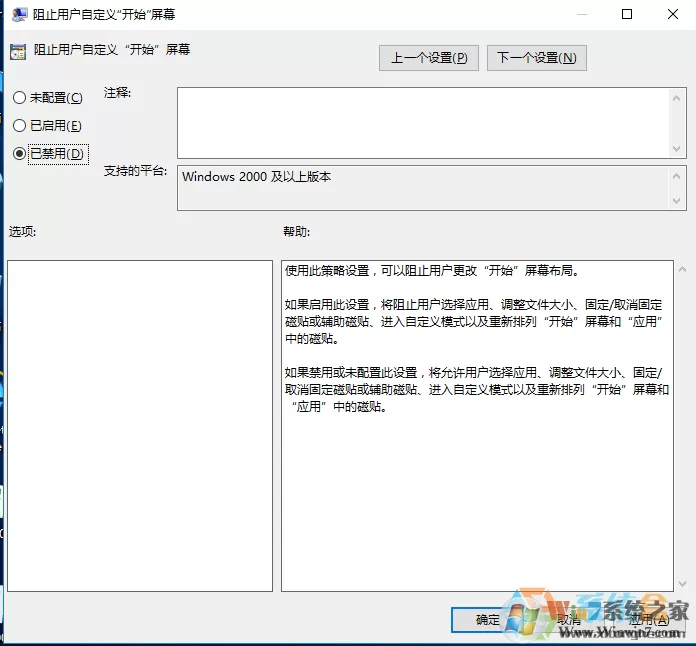Image resolution: width=696 pixels, height=646 pixels.
Task: Click the policy window title bar icon
Action: tap(19, 15)
